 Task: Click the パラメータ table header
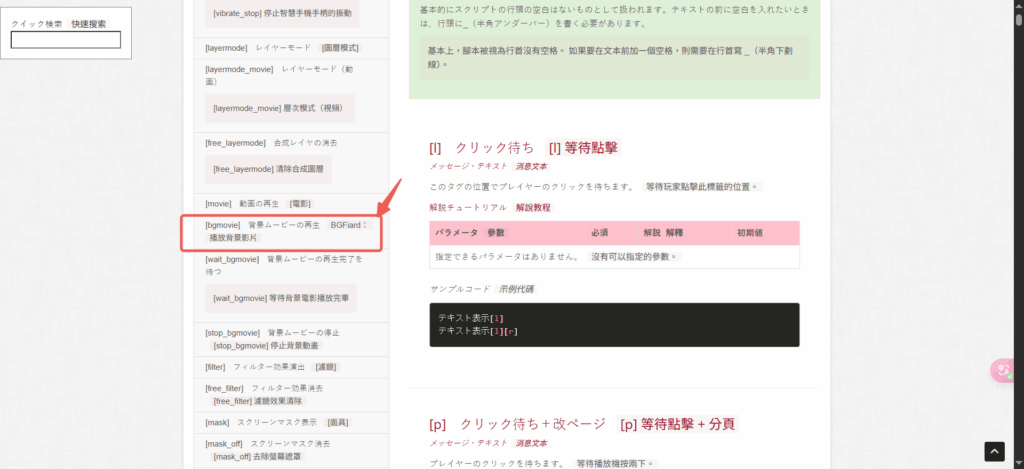[508, 233]
